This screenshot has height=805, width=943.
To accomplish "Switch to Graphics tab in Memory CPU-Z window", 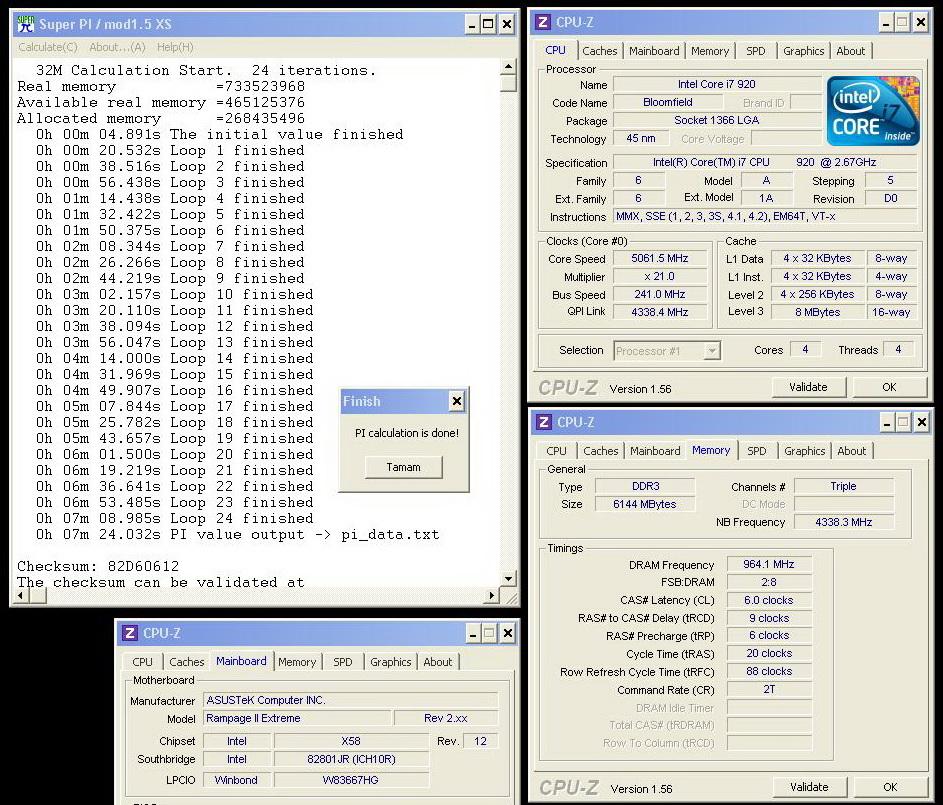I will click(x=805, y=451).
